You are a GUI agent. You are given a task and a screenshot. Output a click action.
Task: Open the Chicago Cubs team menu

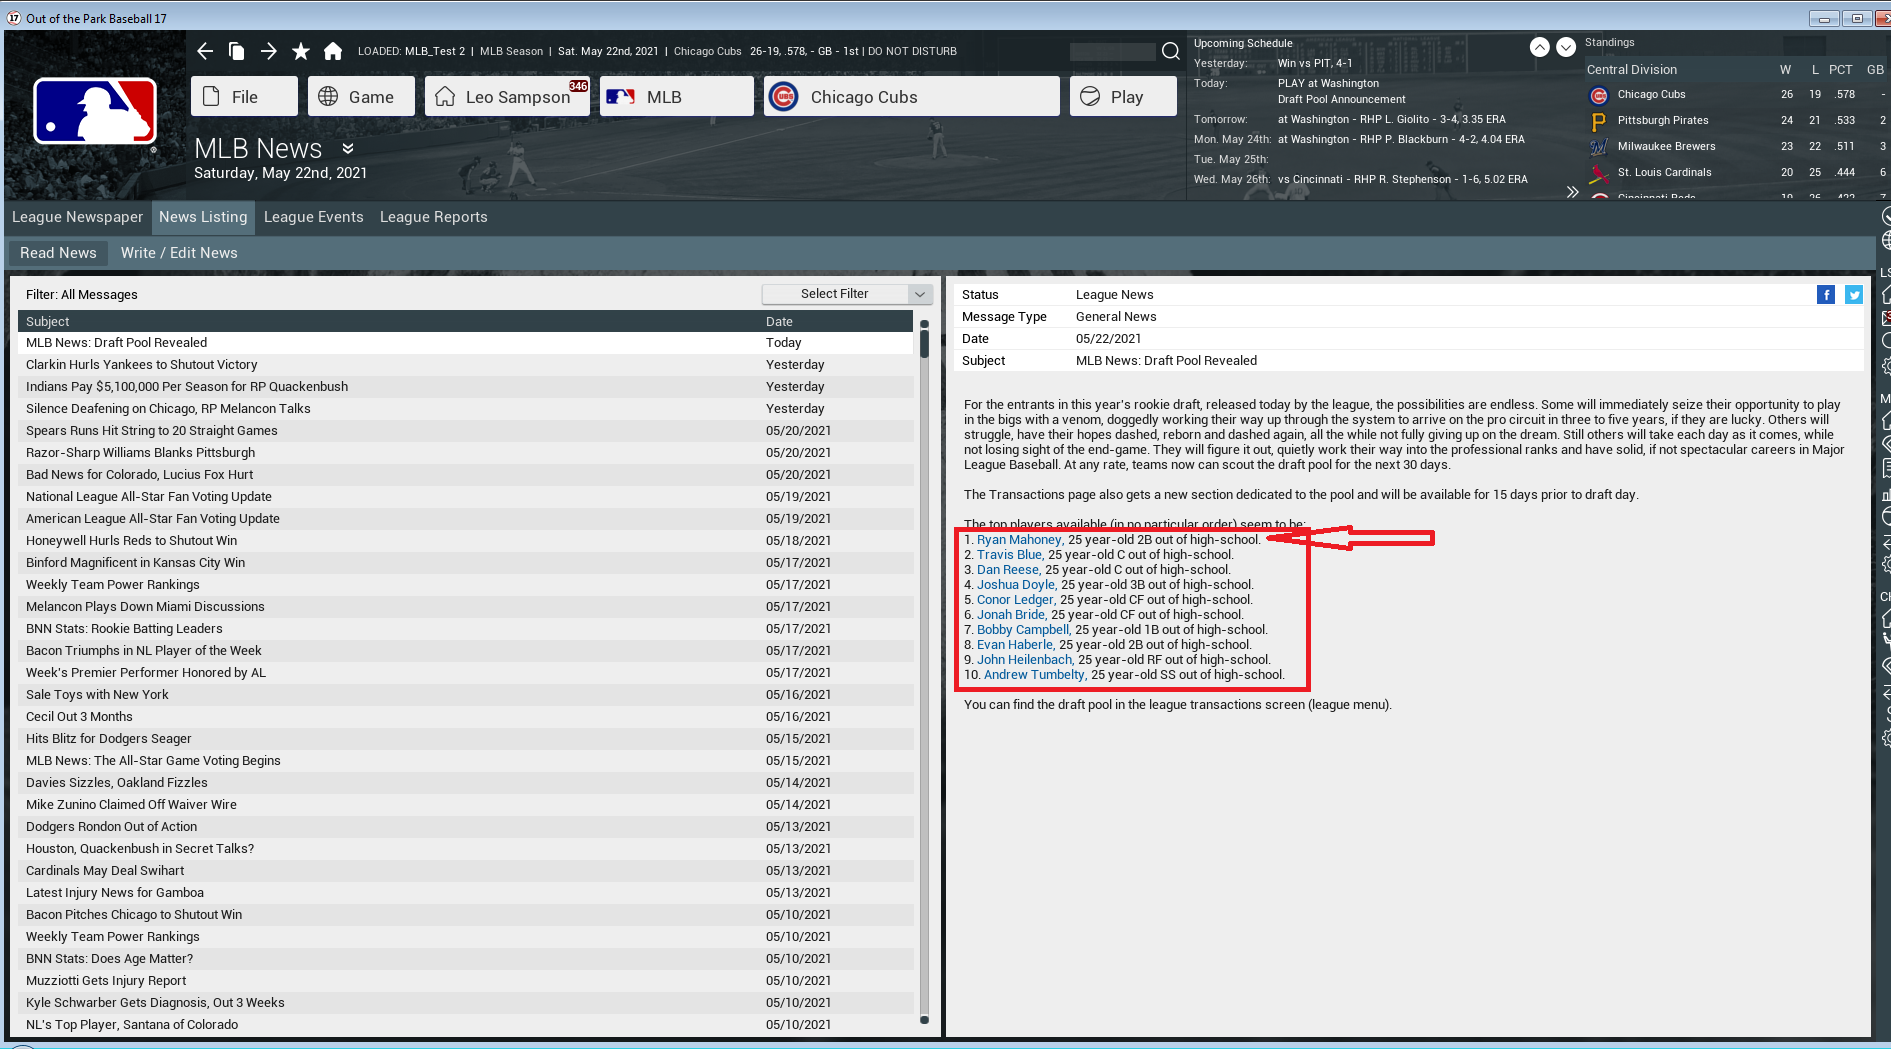tap(911, 97)
